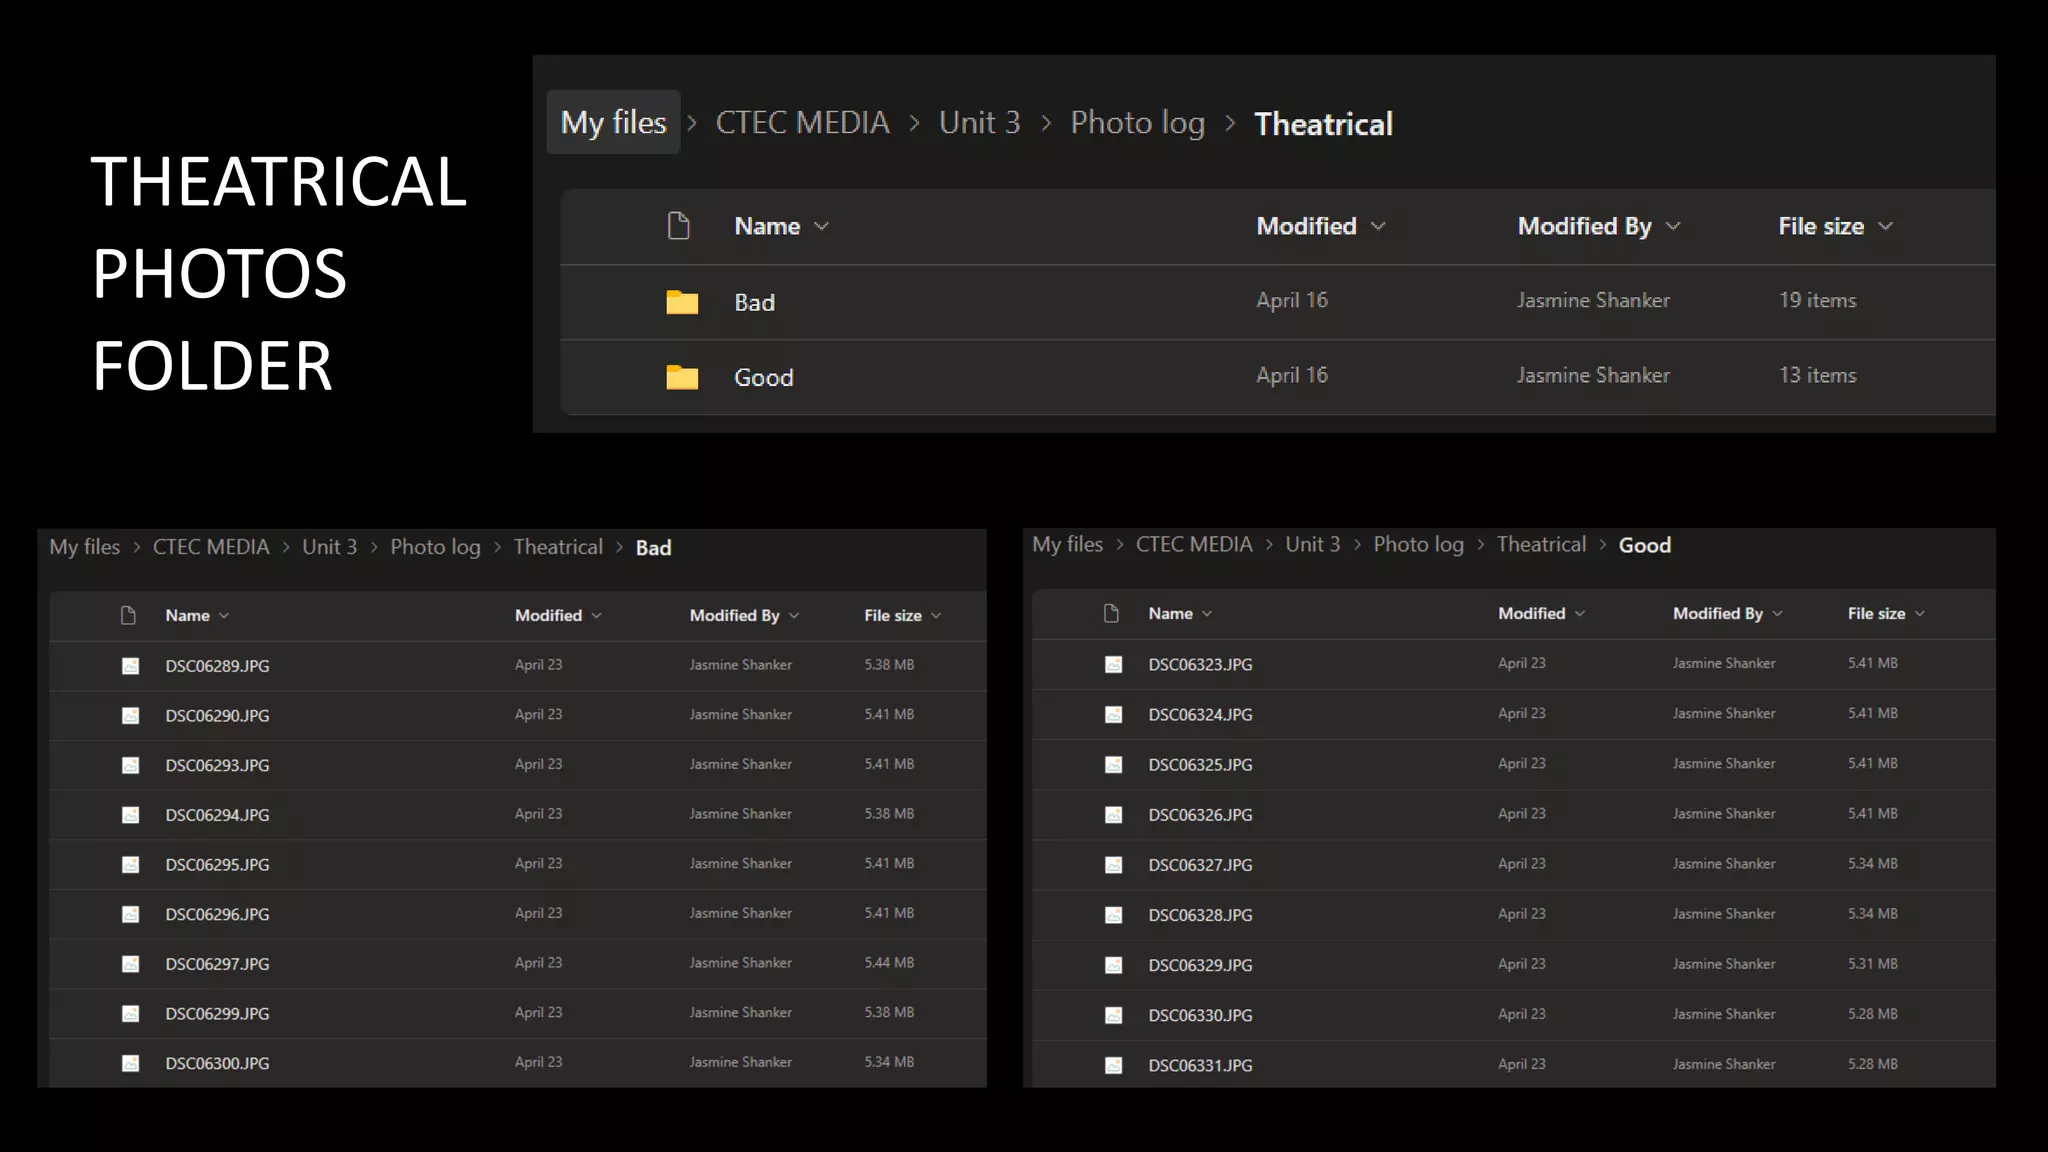This screenshot has width=2048, height=1152.
Task: Open file DSC06327.JPG
Action: [1200, 865]
